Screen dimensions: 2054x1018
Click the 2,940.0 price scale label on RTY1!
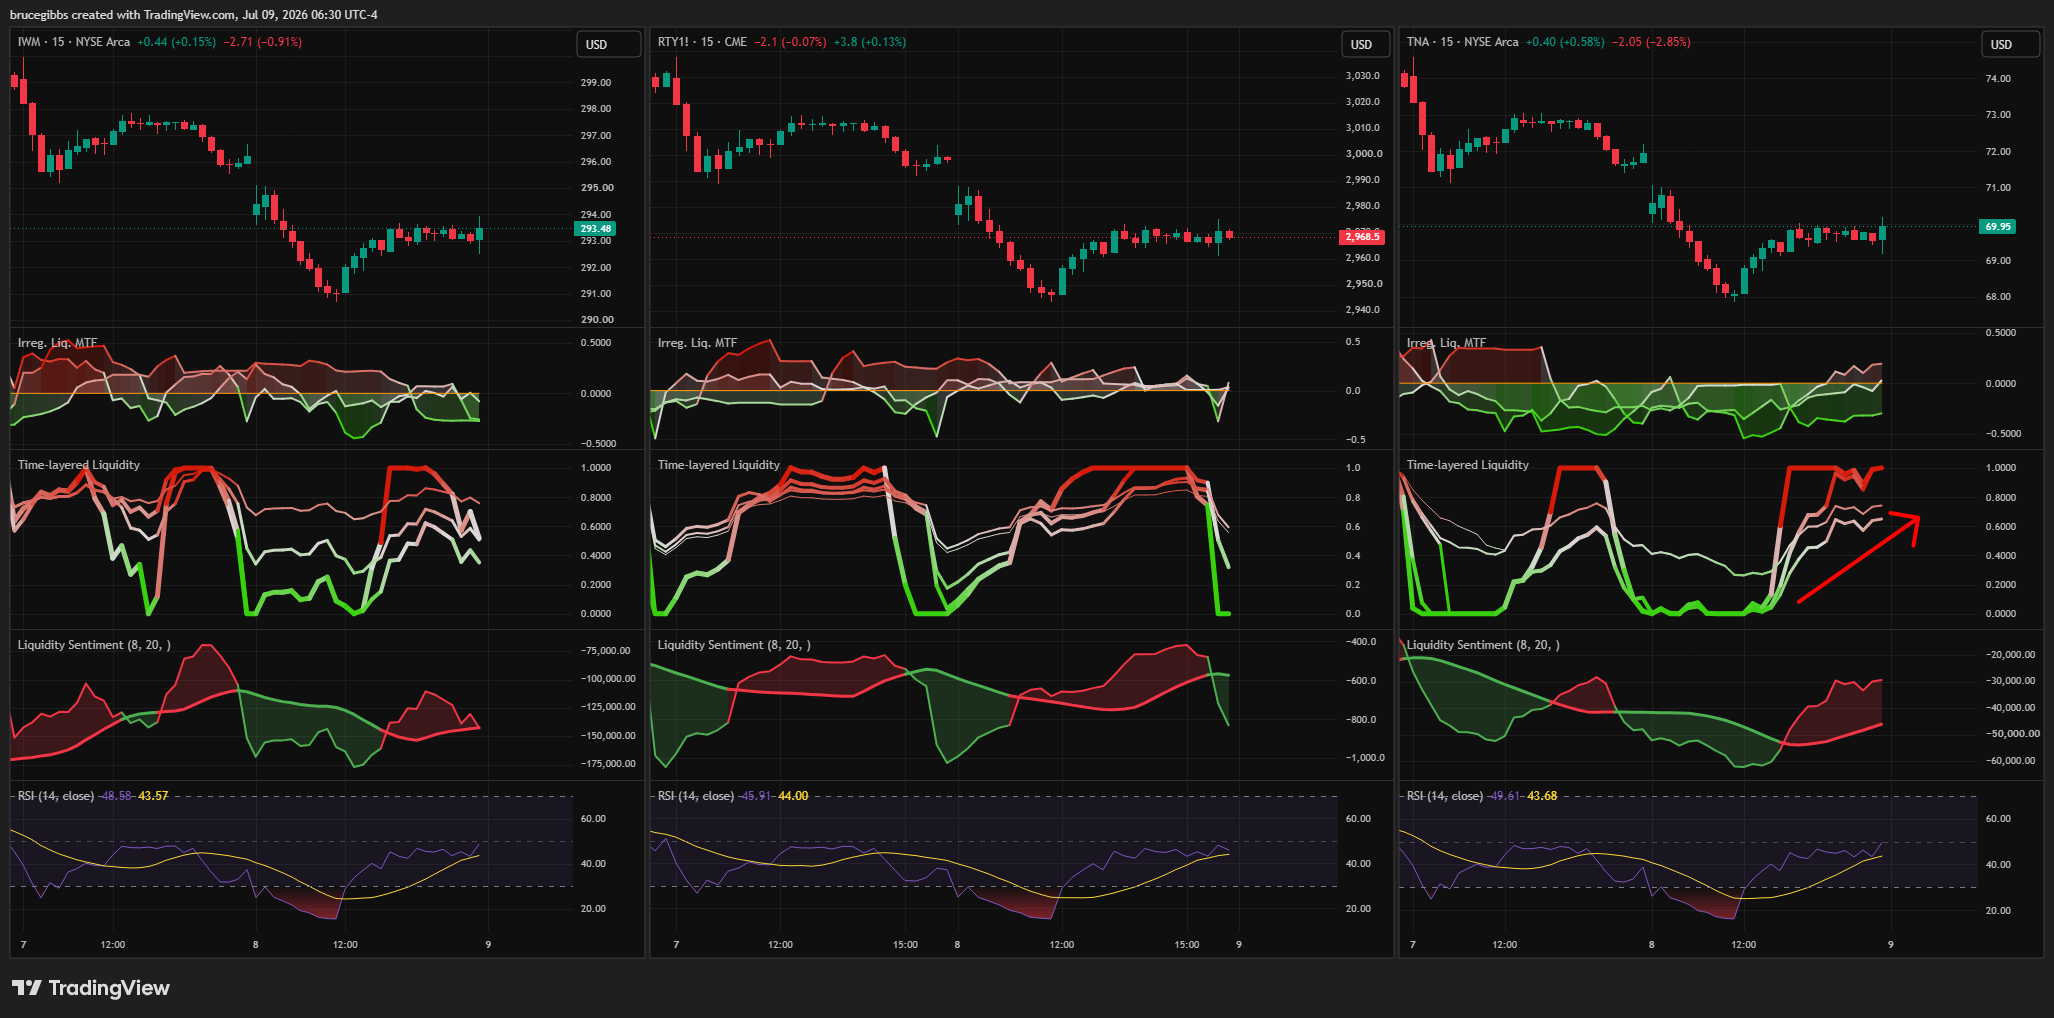(1363, 310)
